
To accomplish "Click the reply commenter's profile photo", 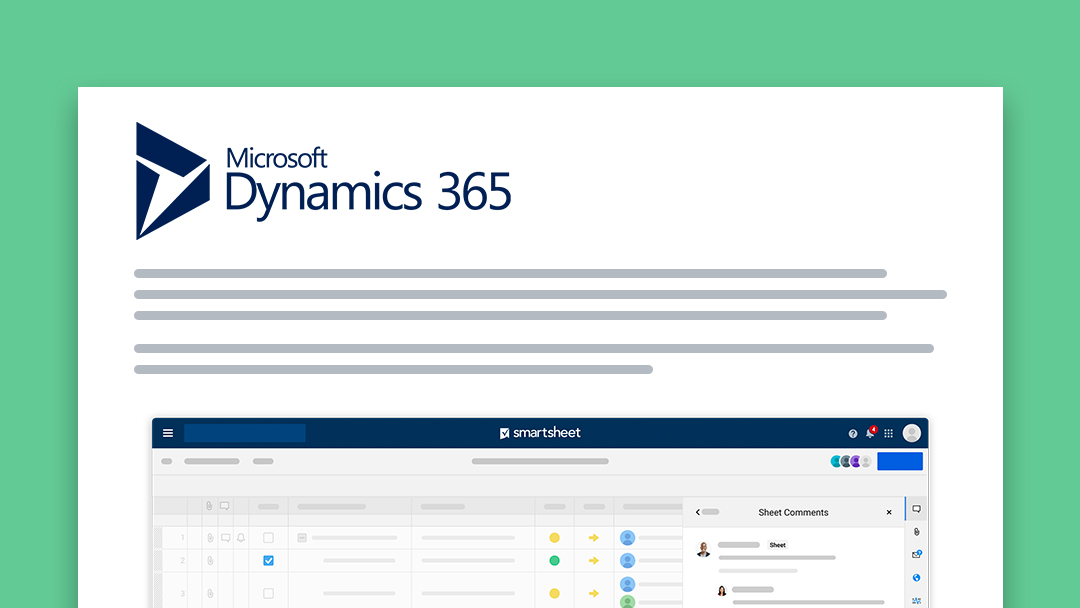I will coord(722,591).
